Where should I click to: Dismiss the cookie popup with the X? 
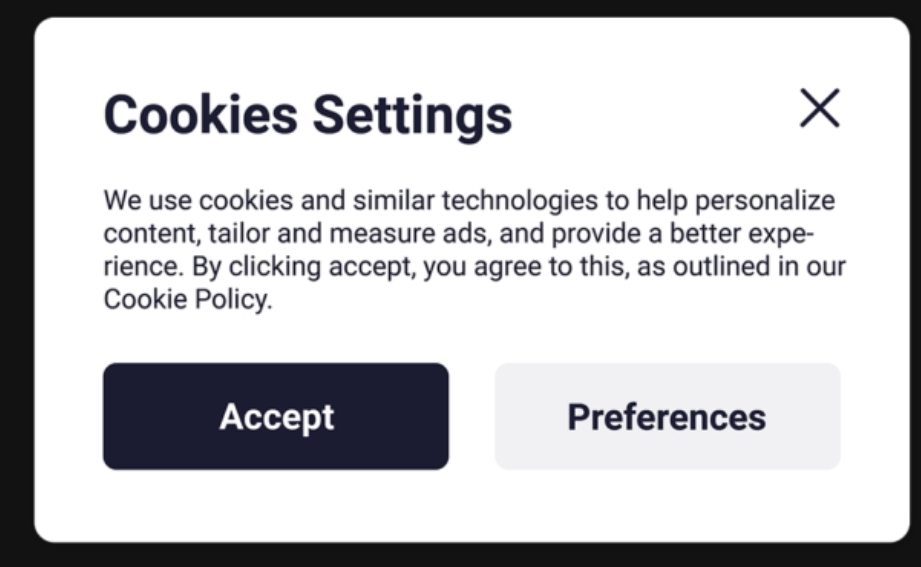[819, 108]
